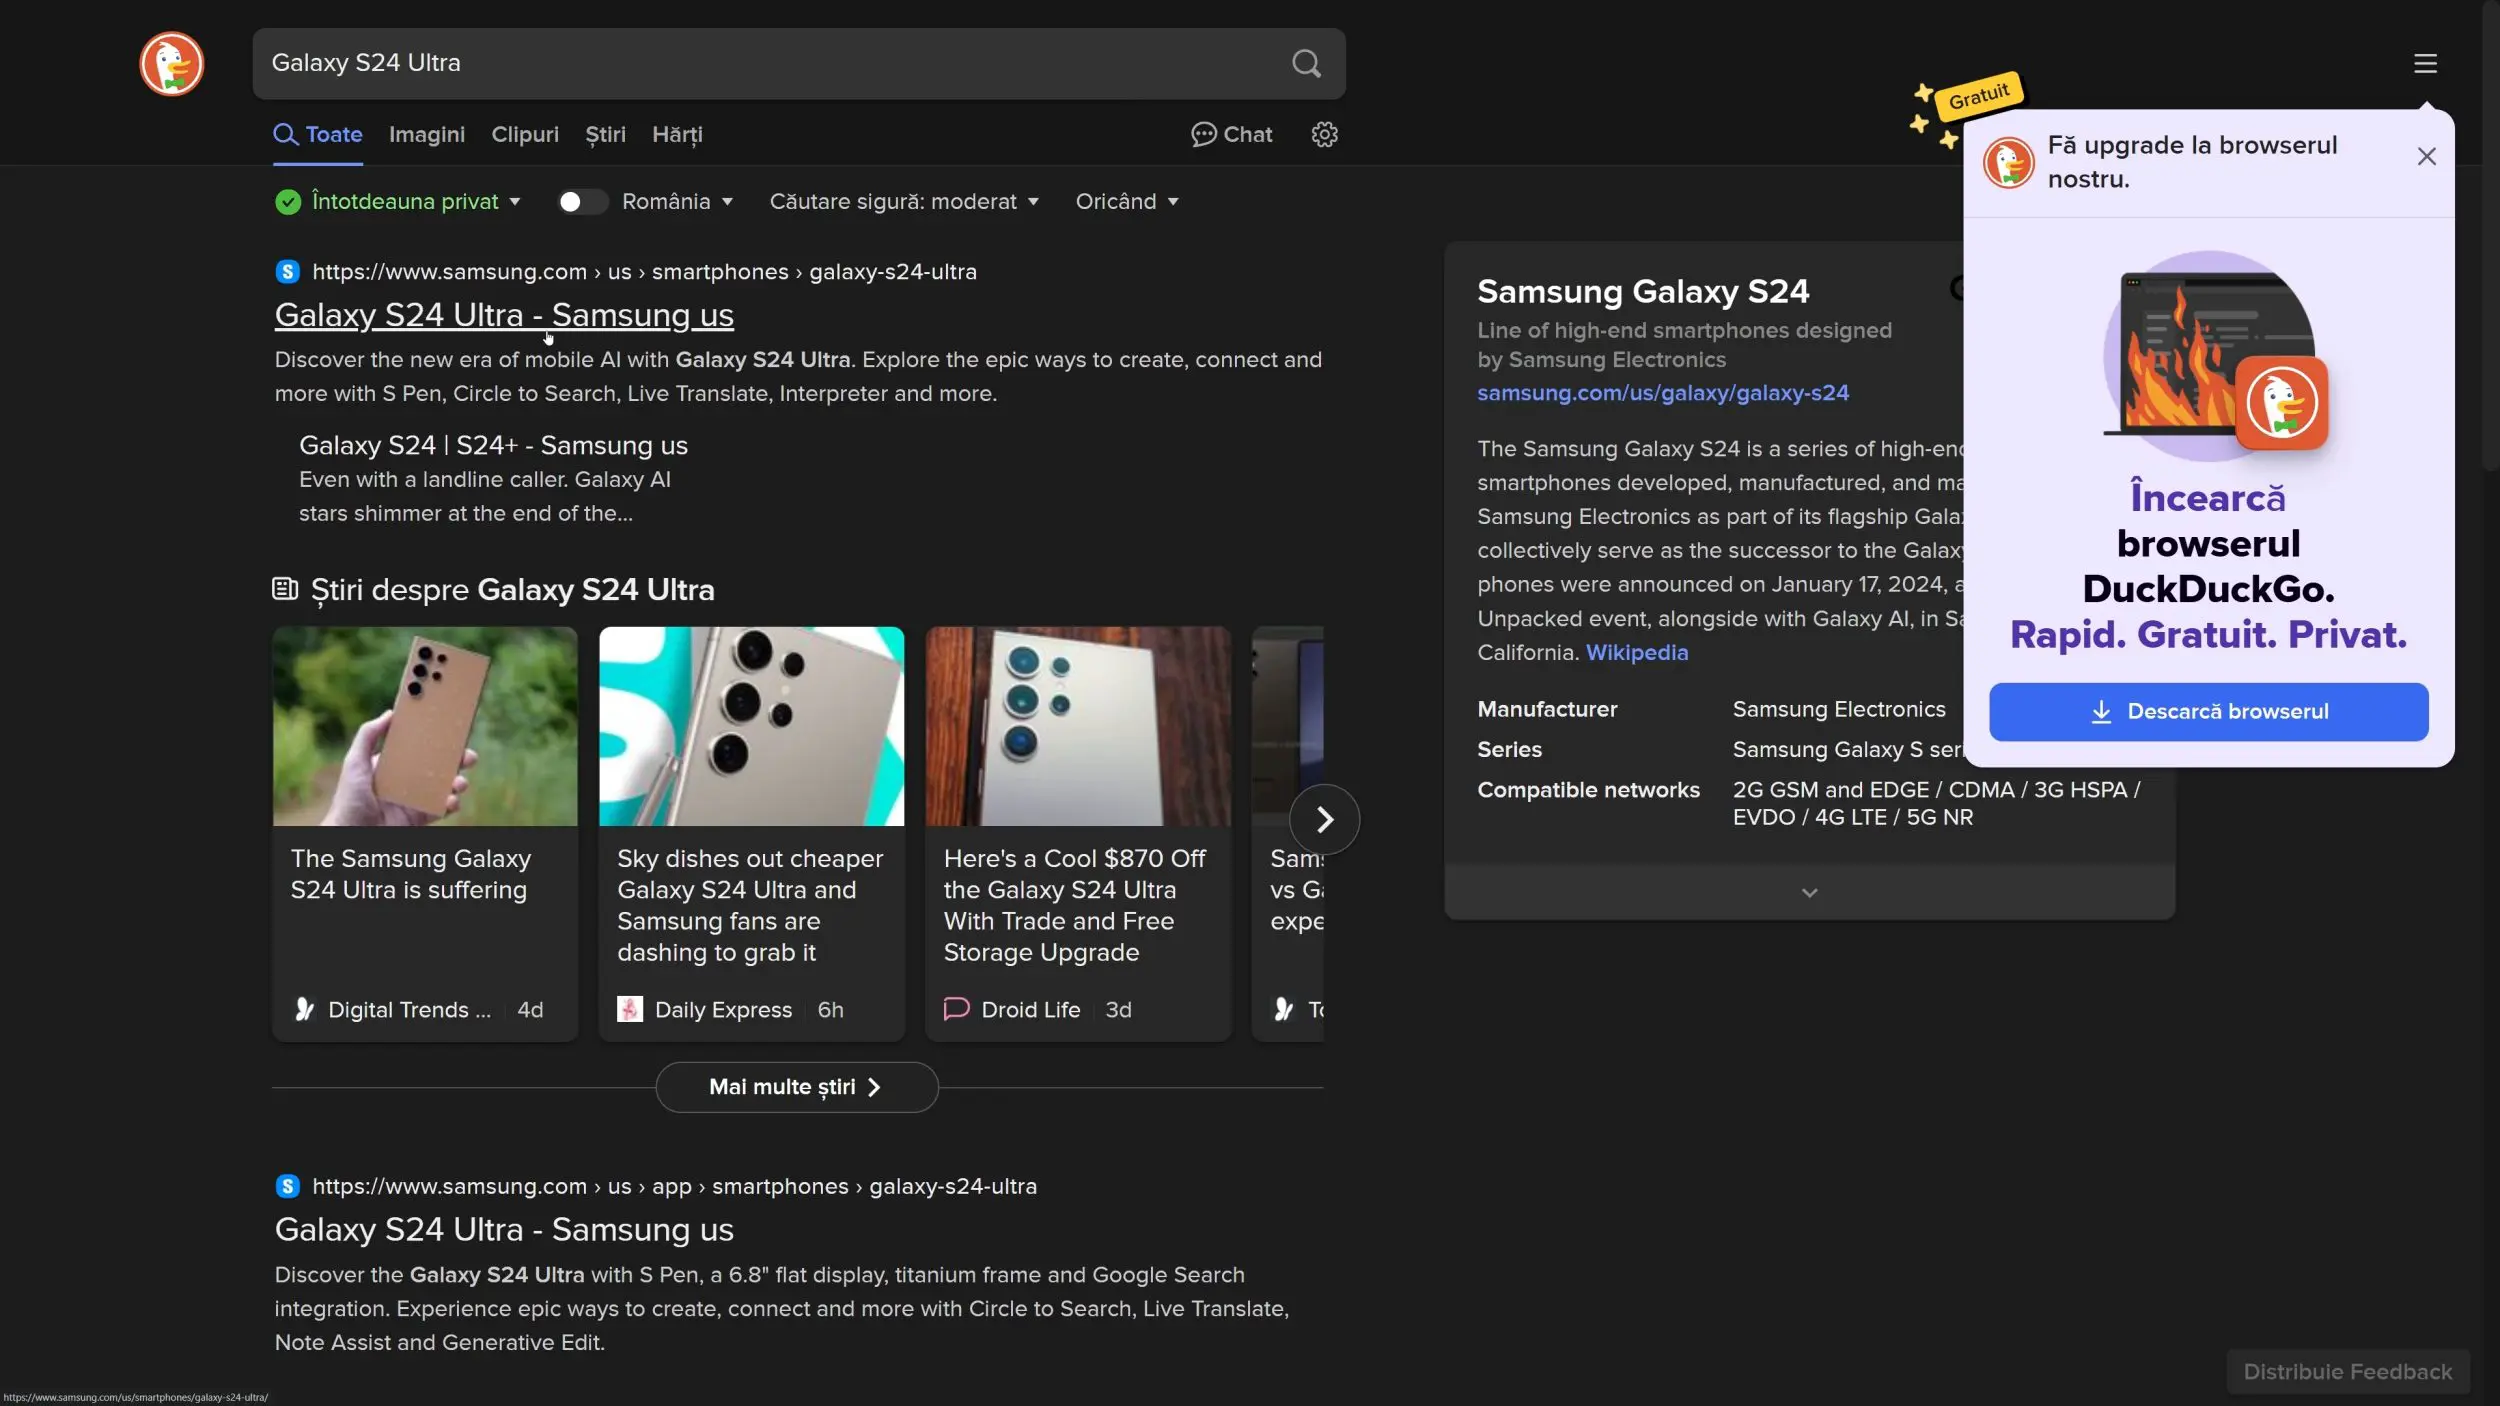Click the Samsung Galaxy S24 panel title
Viewport: 2500px width, 1406px height.
coord(1642,291)
